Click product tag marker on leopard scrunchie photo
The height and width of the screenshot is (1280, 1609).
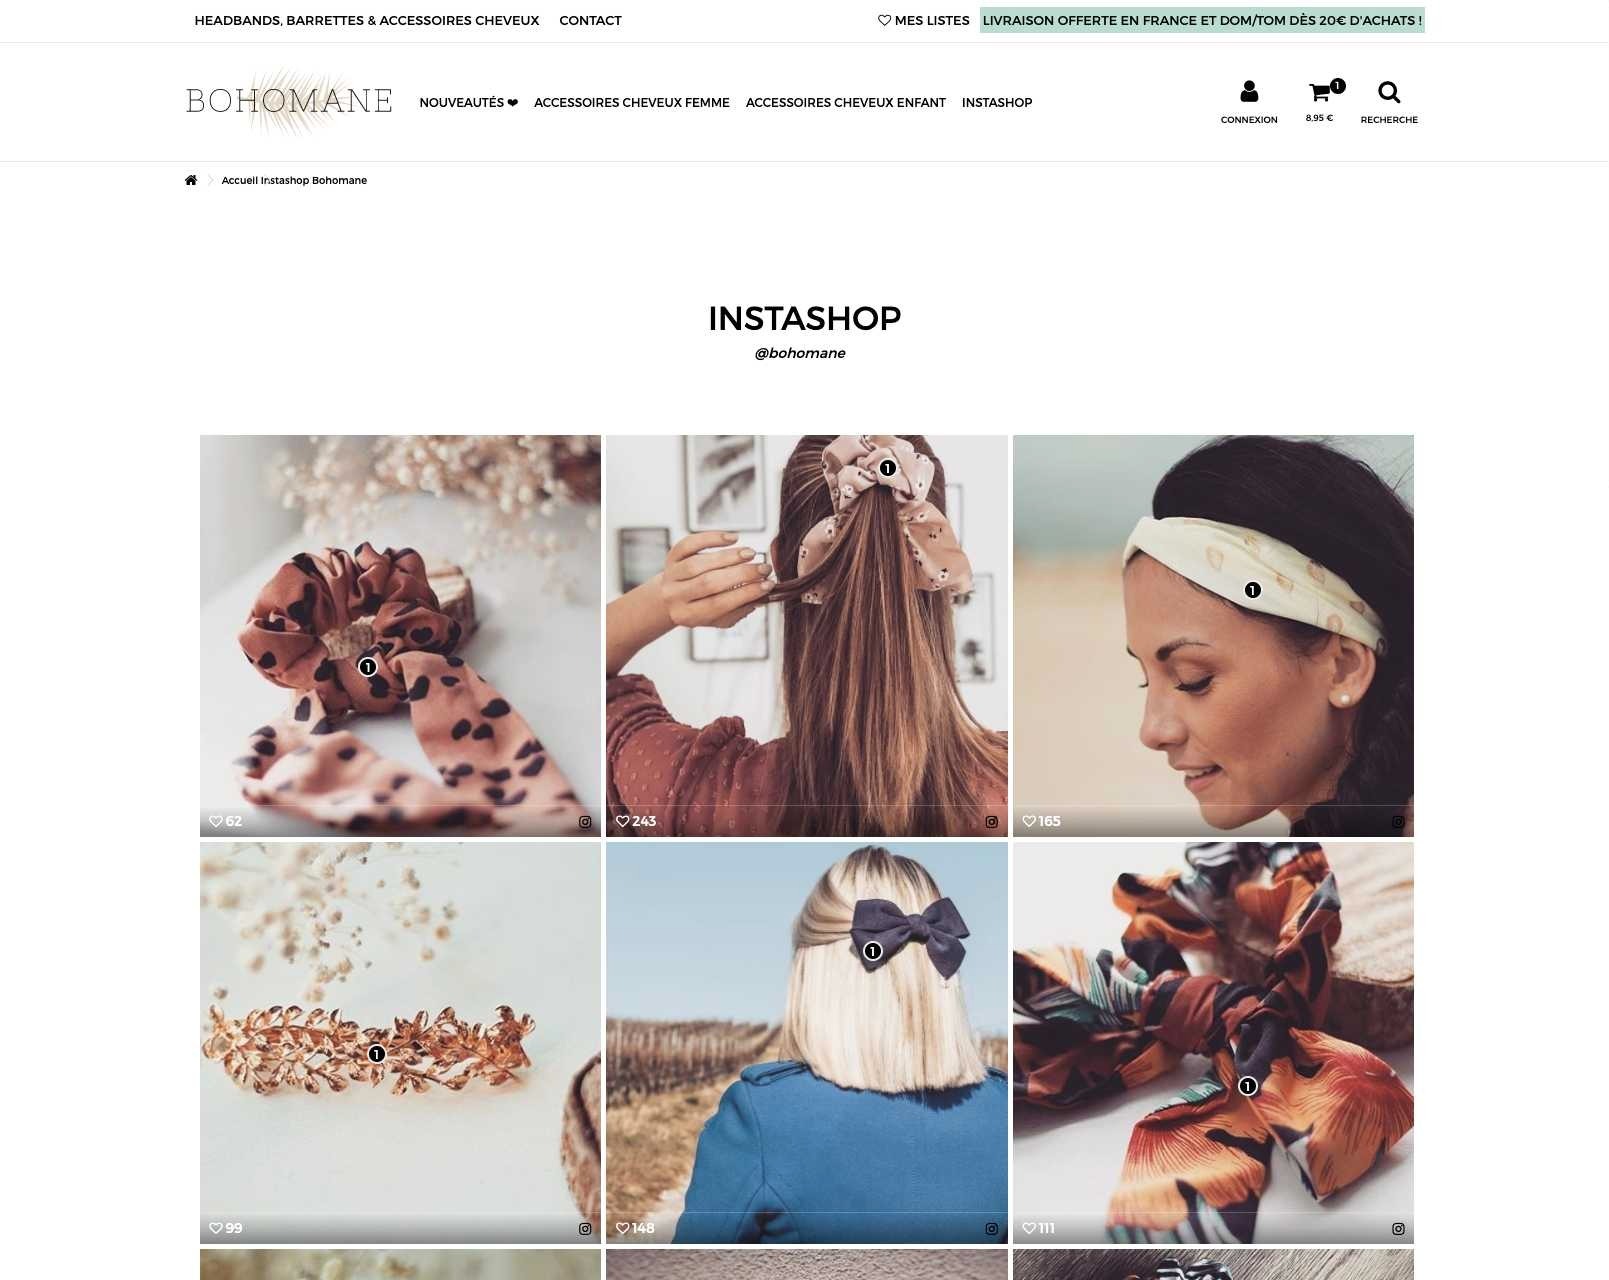tap(368, 667)
